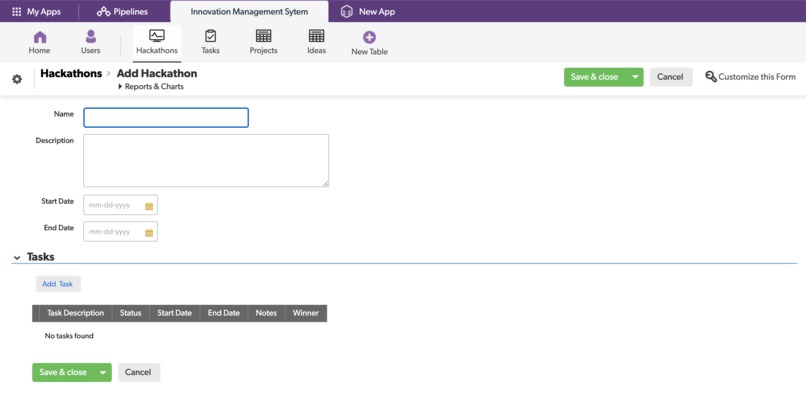Focus the Name input field
Viewport: 806px width, 394px height.
point(166,117)
